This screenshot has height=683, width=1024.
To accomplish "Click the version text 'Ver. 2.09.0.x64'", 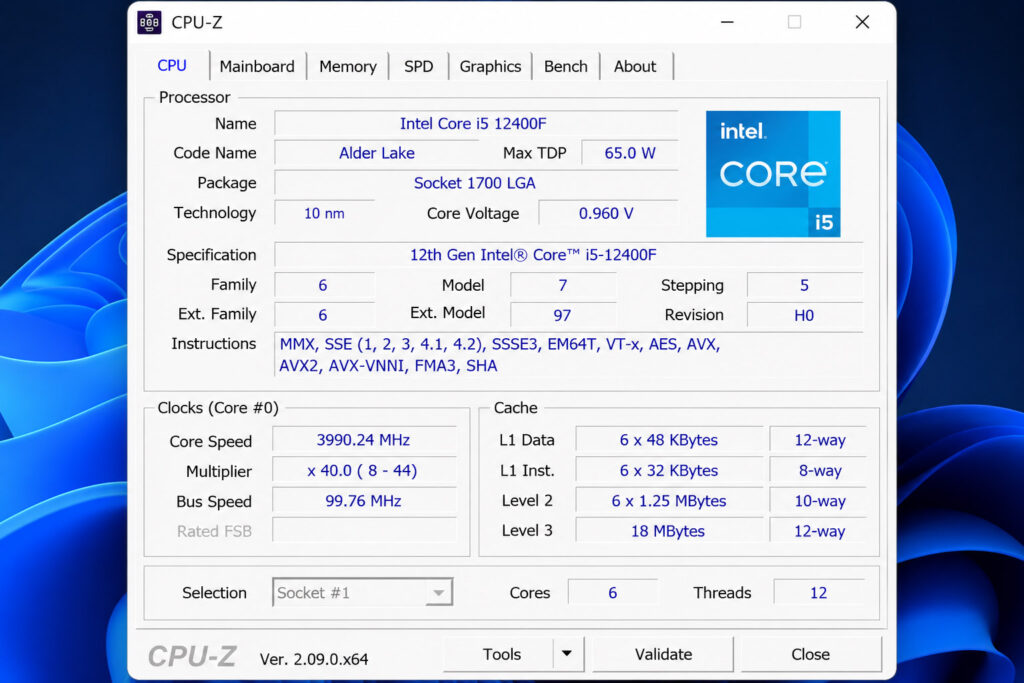I will pyautogui.click(x=314, y=659).
